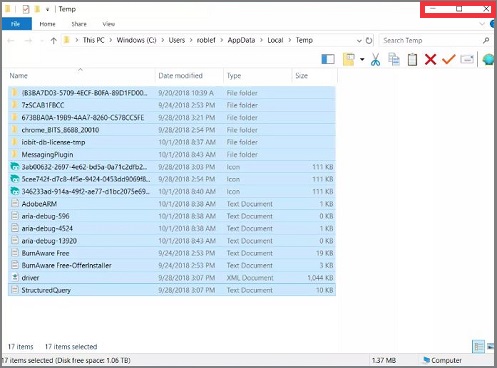Screen dimensions: 497x368
Task: Select the MessagingPlugin folder
Action: 172,155
